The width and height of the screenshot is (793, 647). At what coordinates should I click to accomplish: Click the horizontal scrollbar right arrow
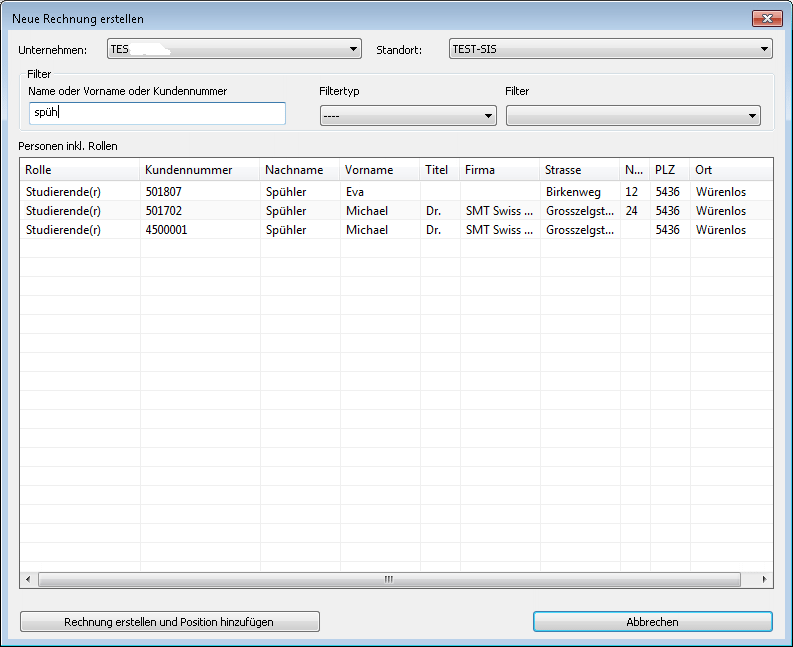tap(765, 579)
